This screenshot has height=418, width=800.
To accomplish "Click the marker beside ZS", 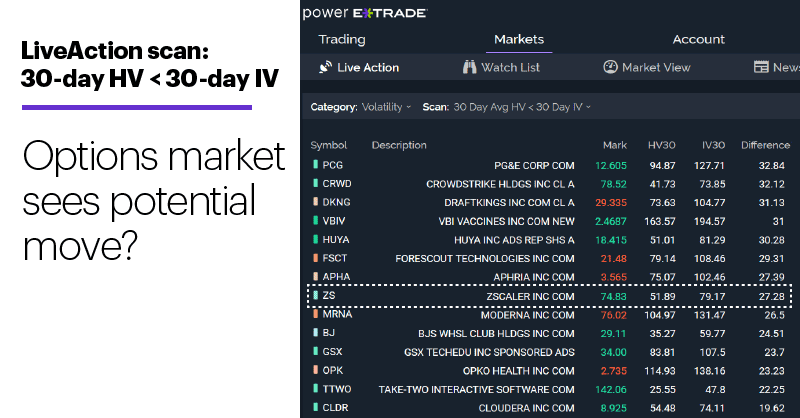I will click(x=315, y=295).
